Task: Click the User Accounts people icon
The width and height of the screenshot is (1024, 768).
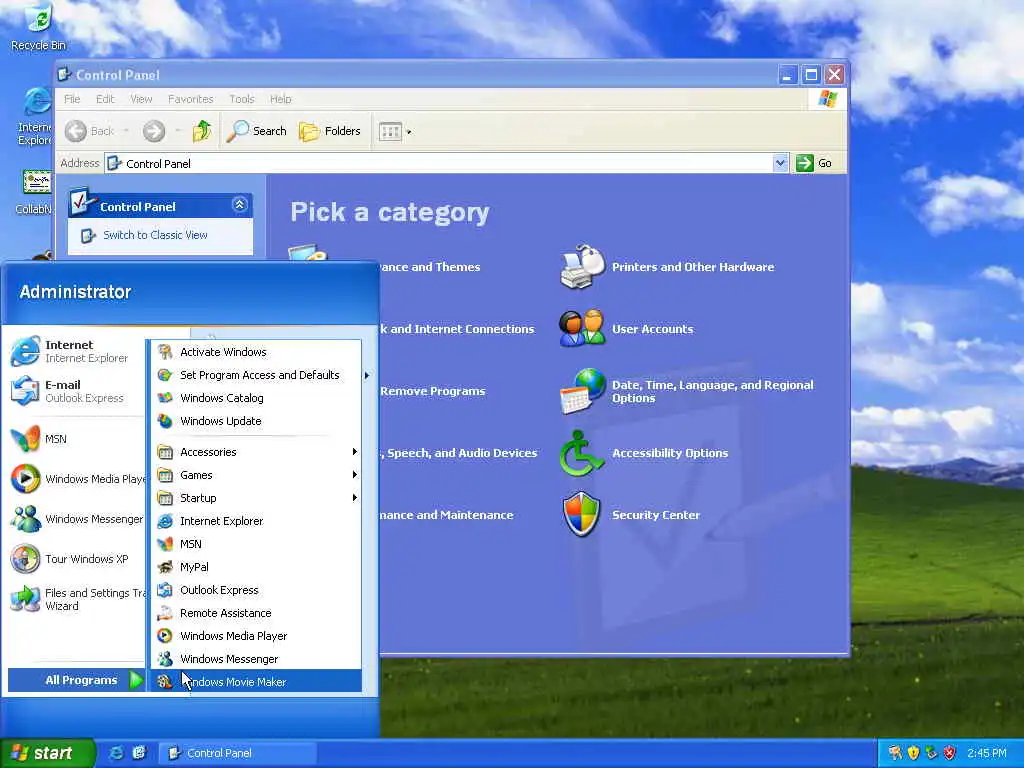Action: (582, 328)
